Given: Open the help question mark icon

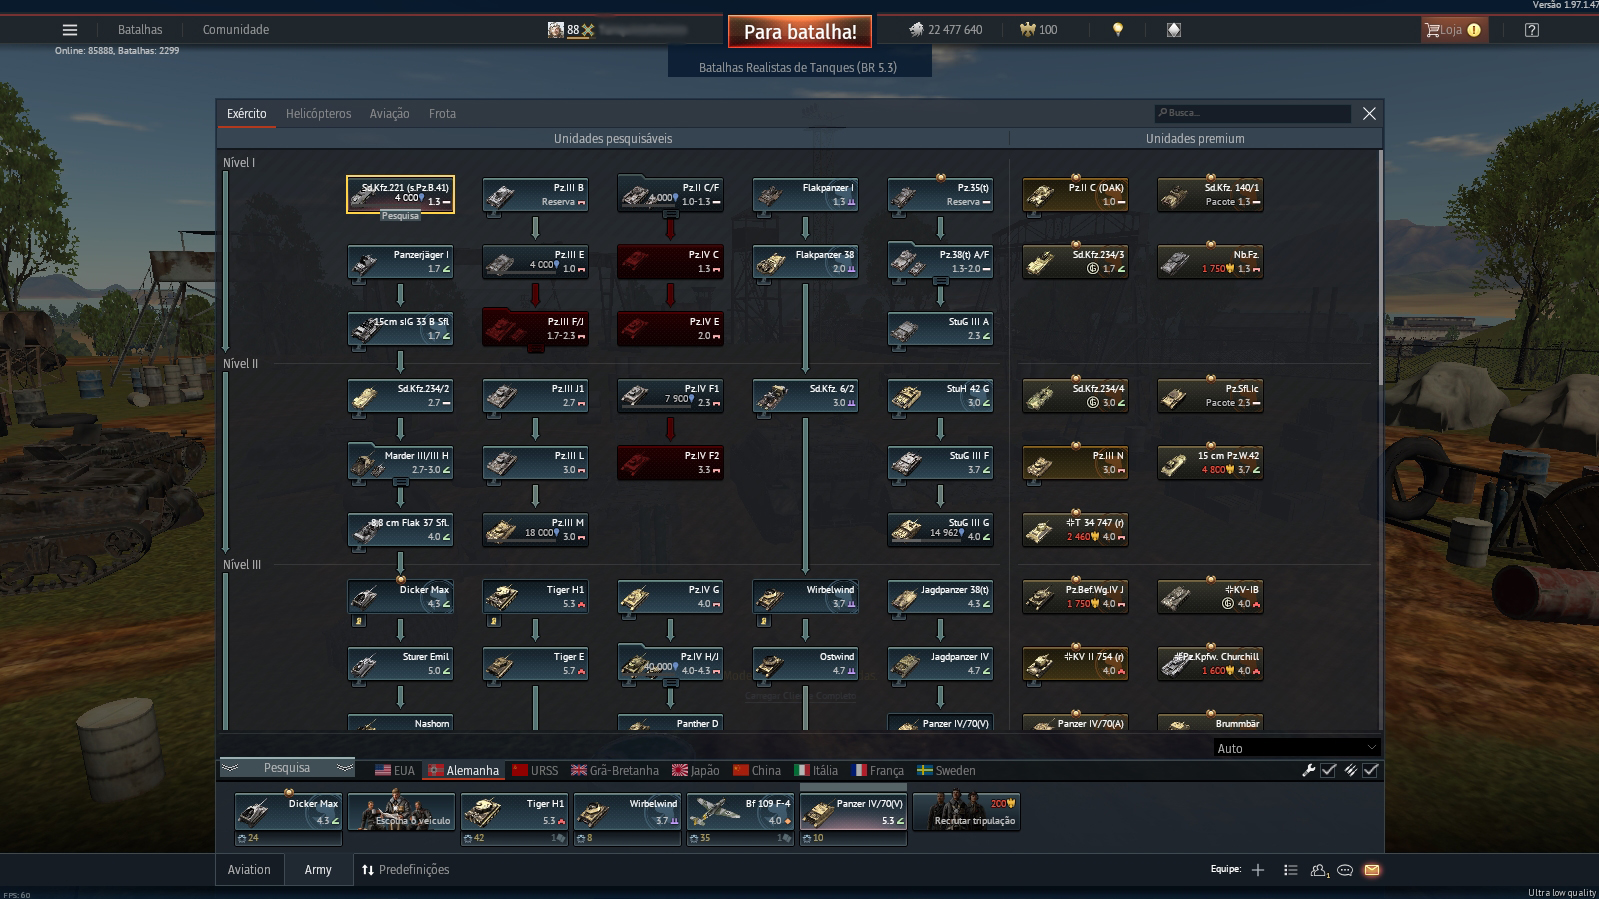Looking at the screenshot, I should [x=1532, y=30].
